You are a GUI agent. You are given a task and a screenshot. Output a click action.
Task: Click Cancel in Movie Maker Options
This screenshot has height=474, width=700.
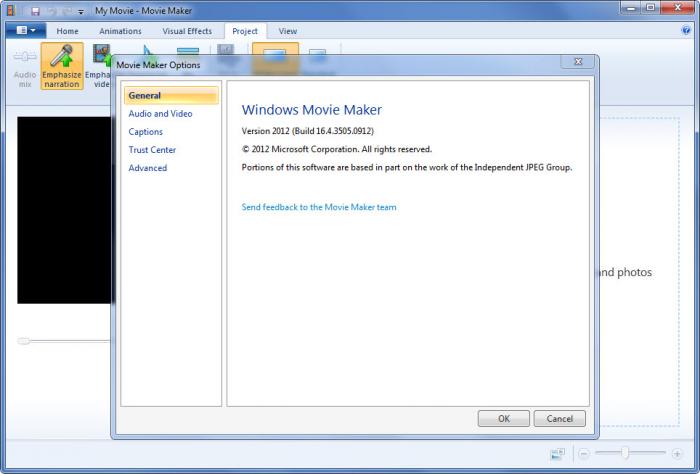click(x=559, y=418)
